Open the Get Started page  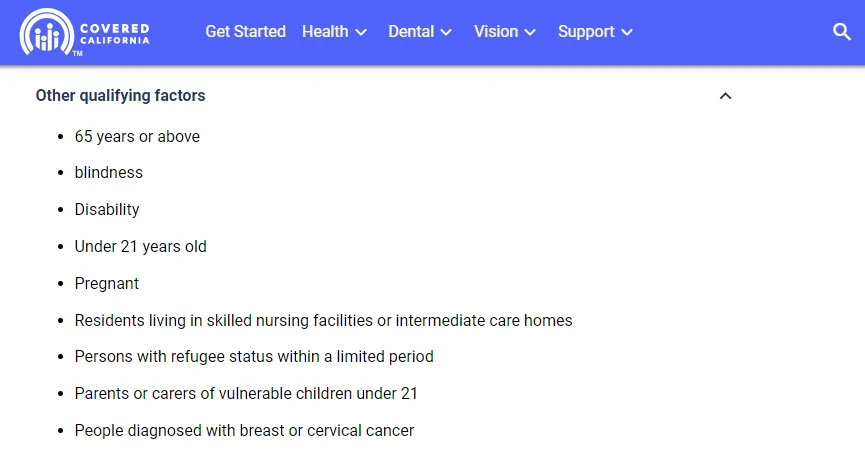(x=245, y=31)
